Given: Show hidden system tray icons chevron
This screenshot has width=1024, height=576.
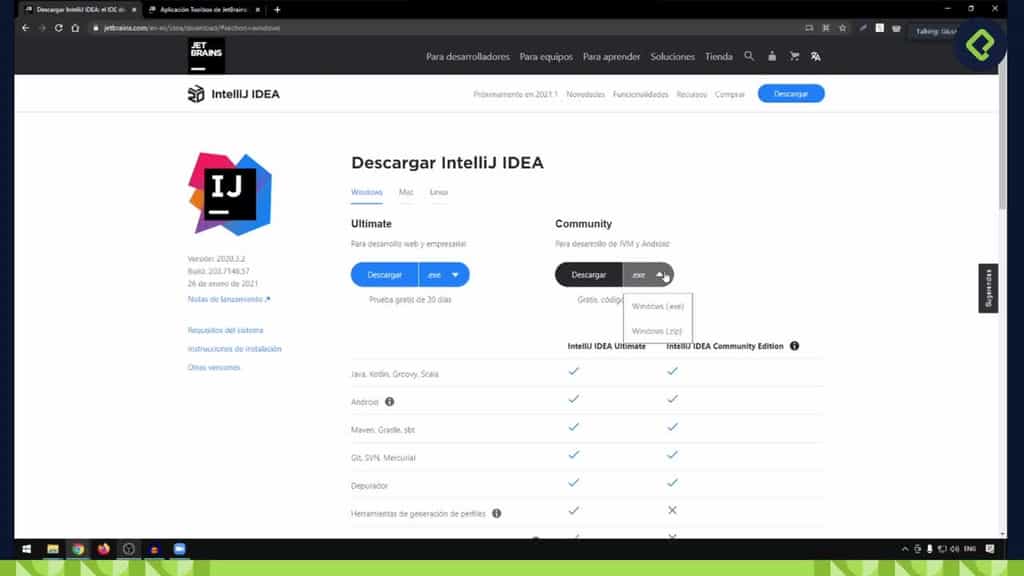Looking at the screenshot, I should click(x=904, y=549).
